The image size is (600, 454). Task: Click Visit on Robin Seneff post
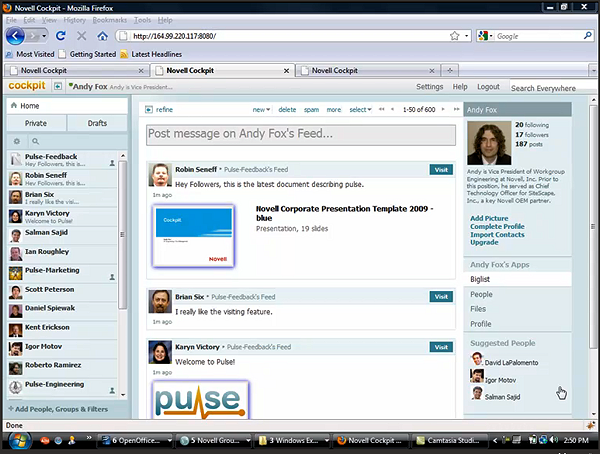(x=441, y=170)
